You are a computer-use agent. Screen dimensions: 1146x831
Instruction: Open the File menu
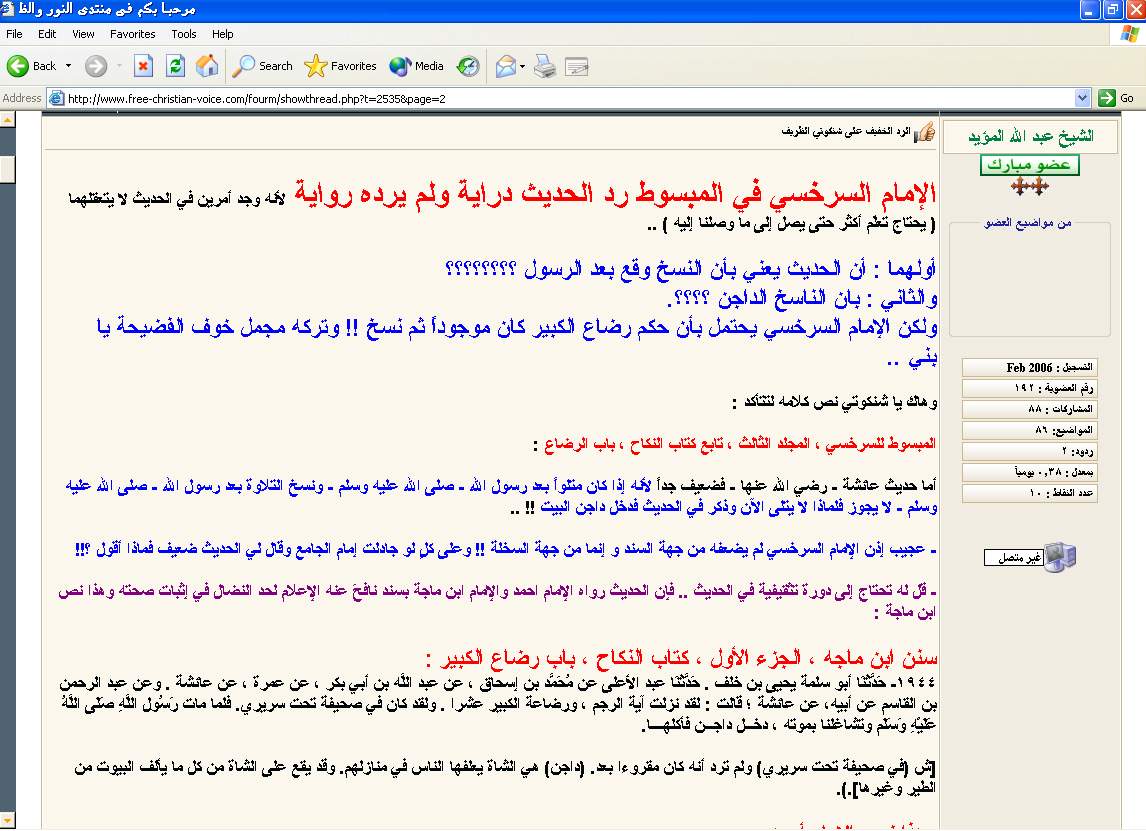click(14, 34)
